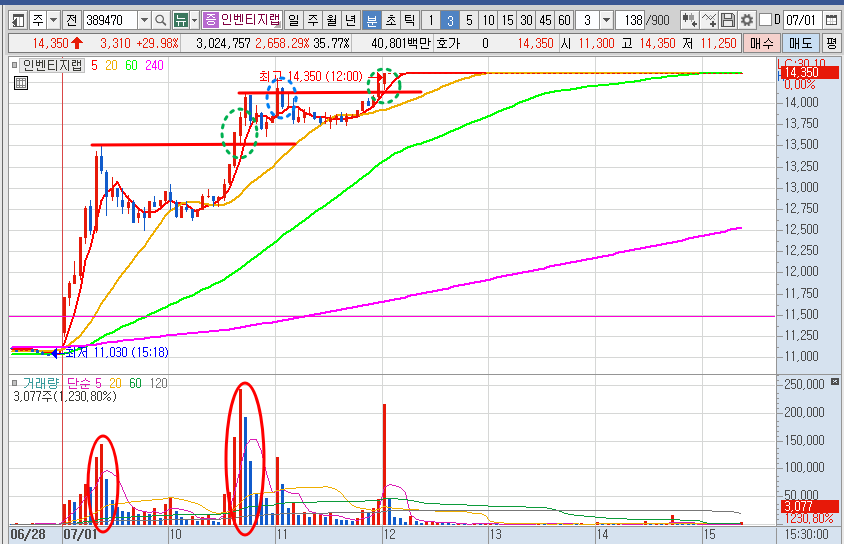Viewport: 844px width, 544px height.
Task: Click the add line indicator icon
Action: 709,20
